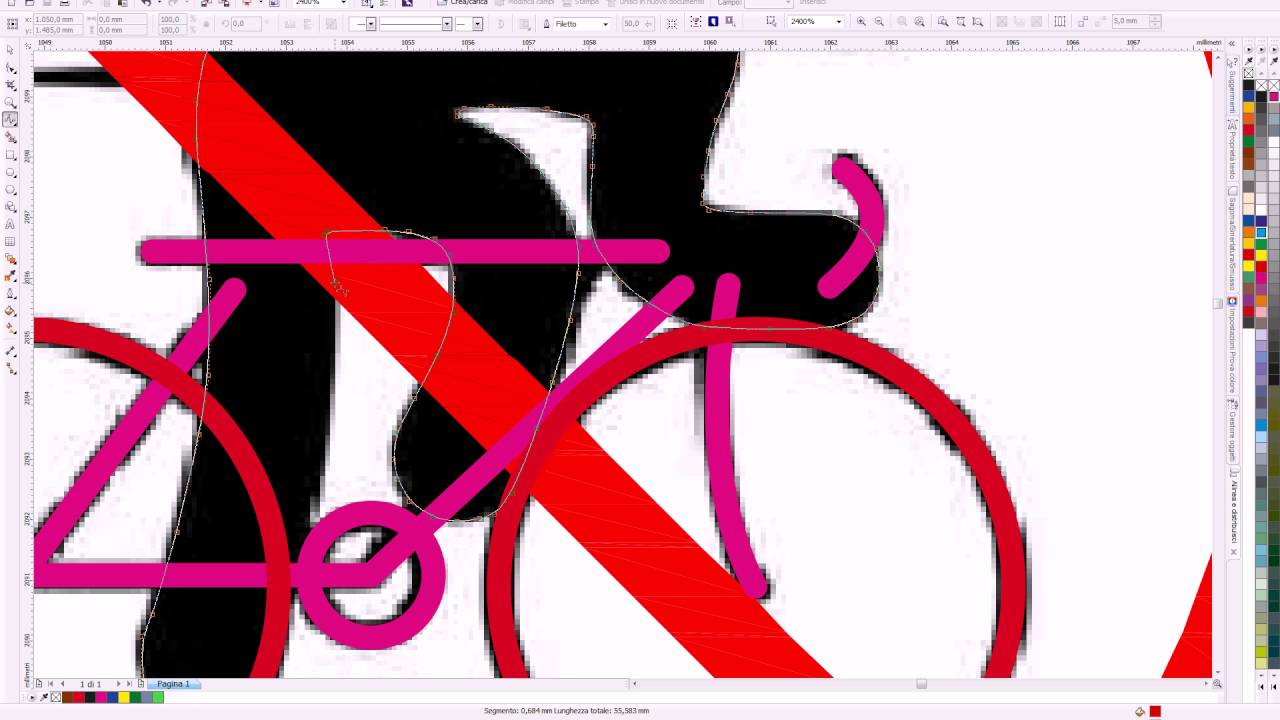Select the Fill bucket tool
The image size is (1280, 720).
click(10, 310)
